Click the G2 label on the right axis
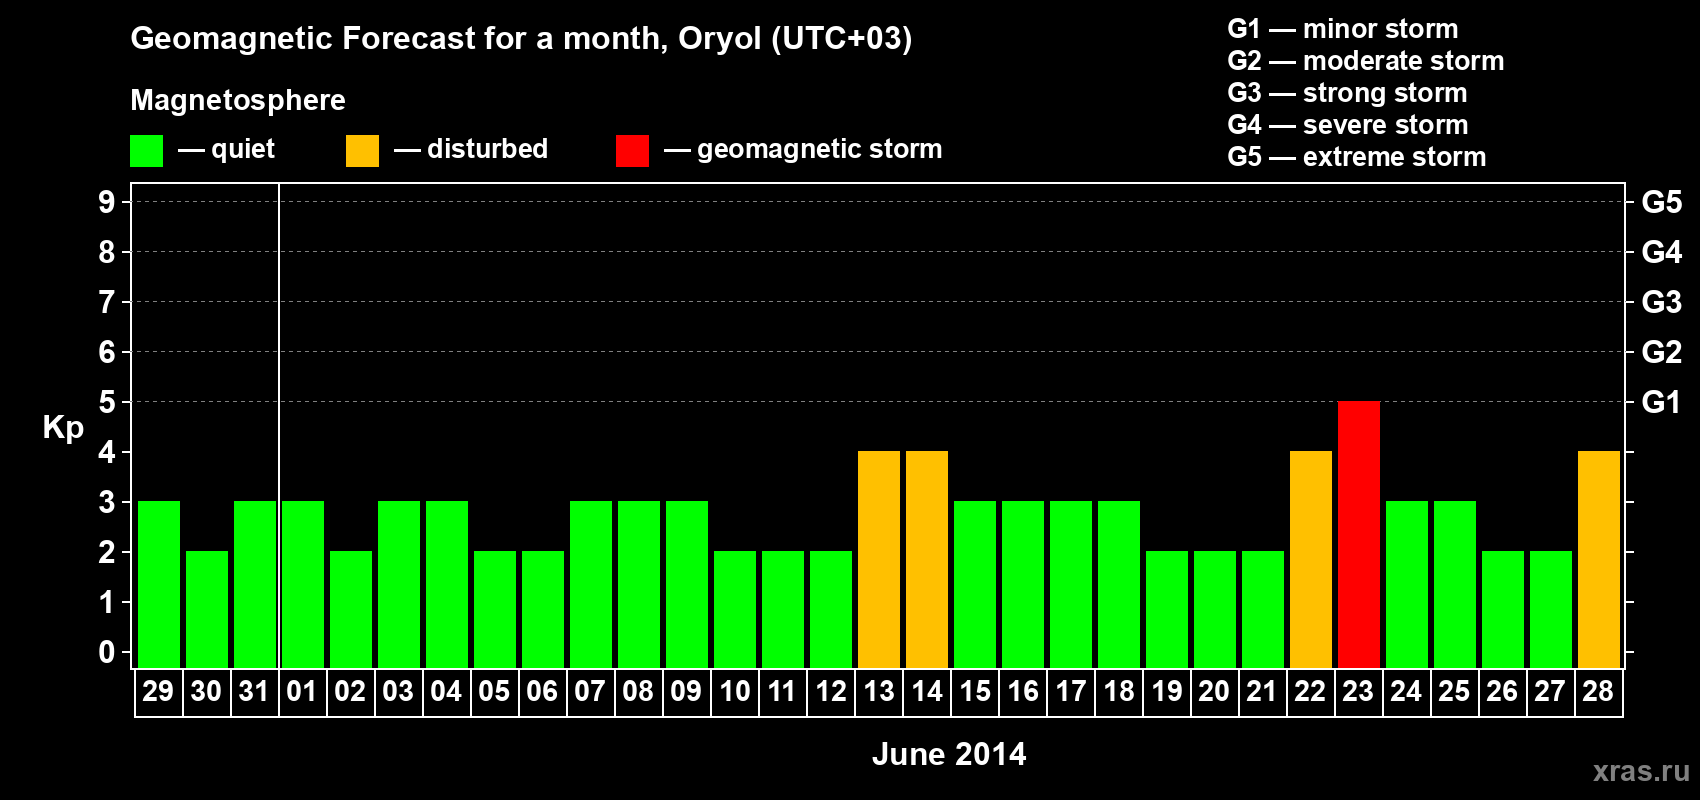The image size is (1700, 800). pyautogui.click(x=1662, y=352)
